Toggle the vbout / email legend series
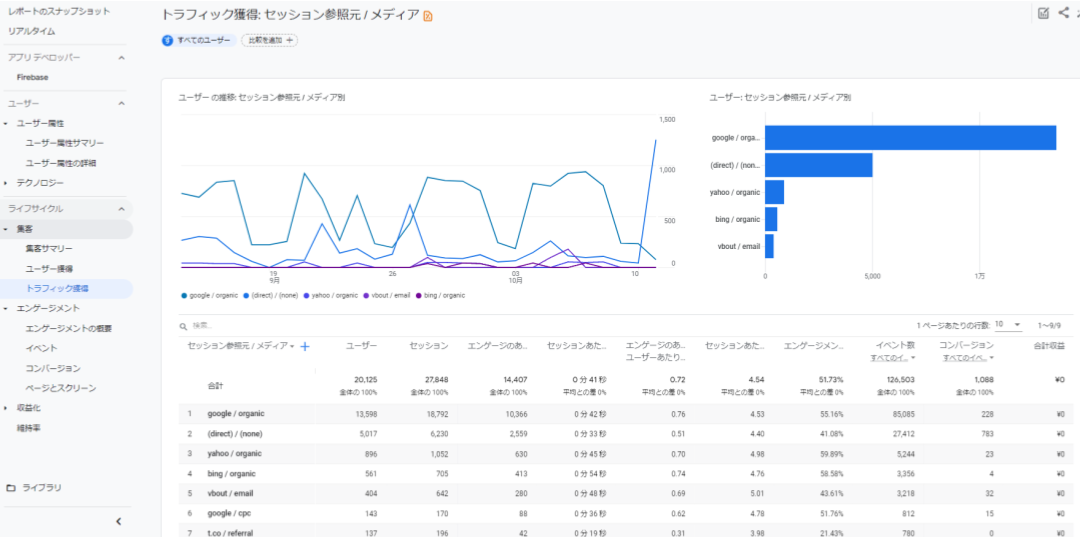The height and width of the screenshot is (537, 1081). [390, 295]
